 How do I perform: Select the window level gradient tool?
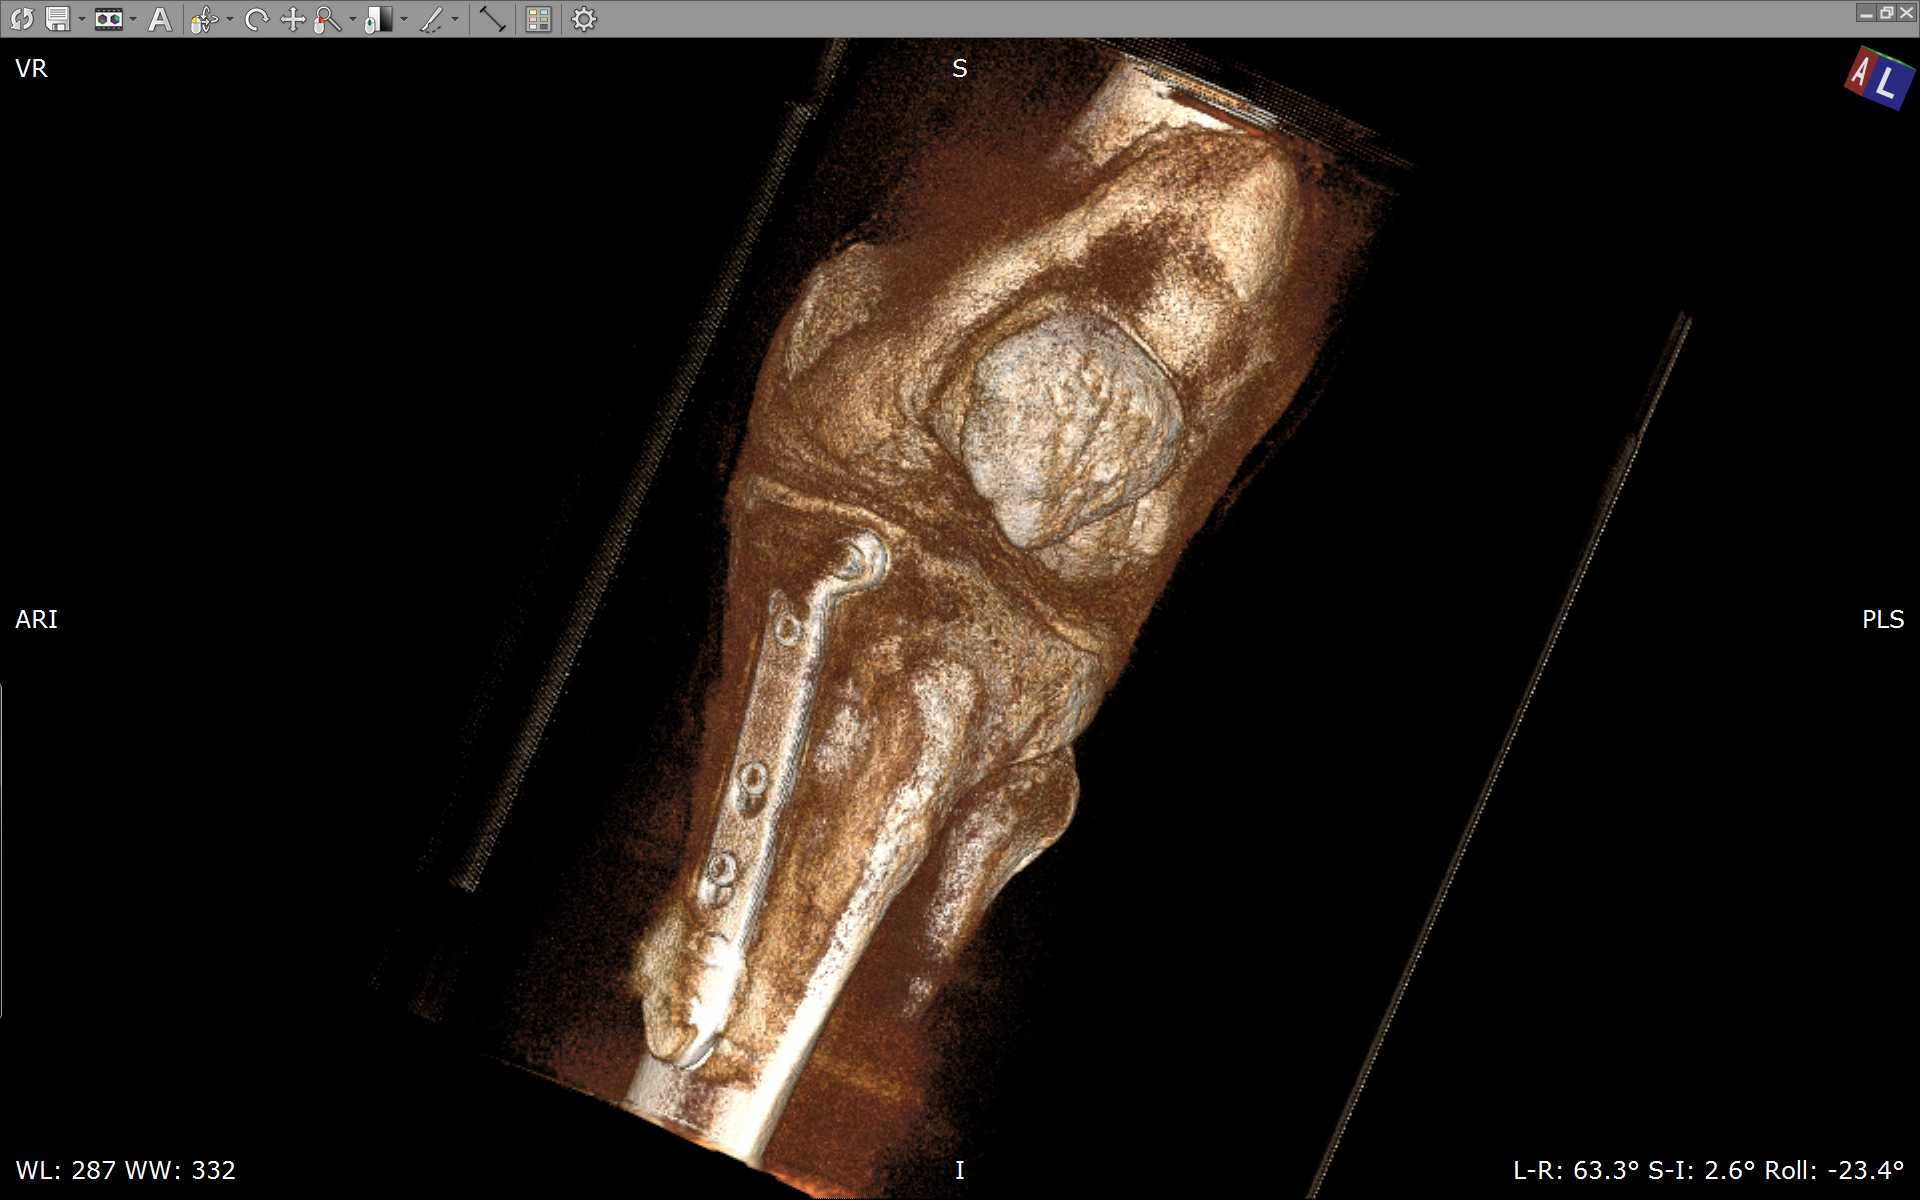(x=378, y=19)
